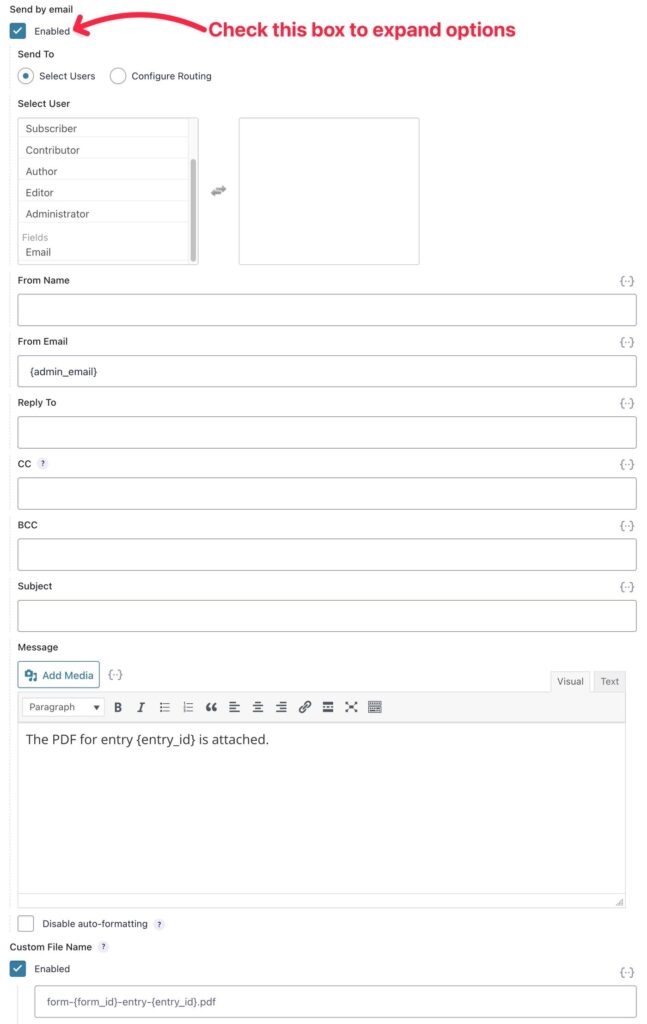The image size is (647, 1024).
Task: Insert a hyperlink into the message
Action: pyautogui.click(x=304, y=707)
